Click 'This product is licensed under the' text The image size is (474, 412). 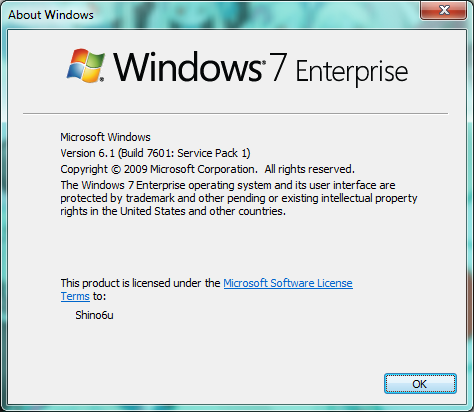pyautogui.click(x=140, y=283)
